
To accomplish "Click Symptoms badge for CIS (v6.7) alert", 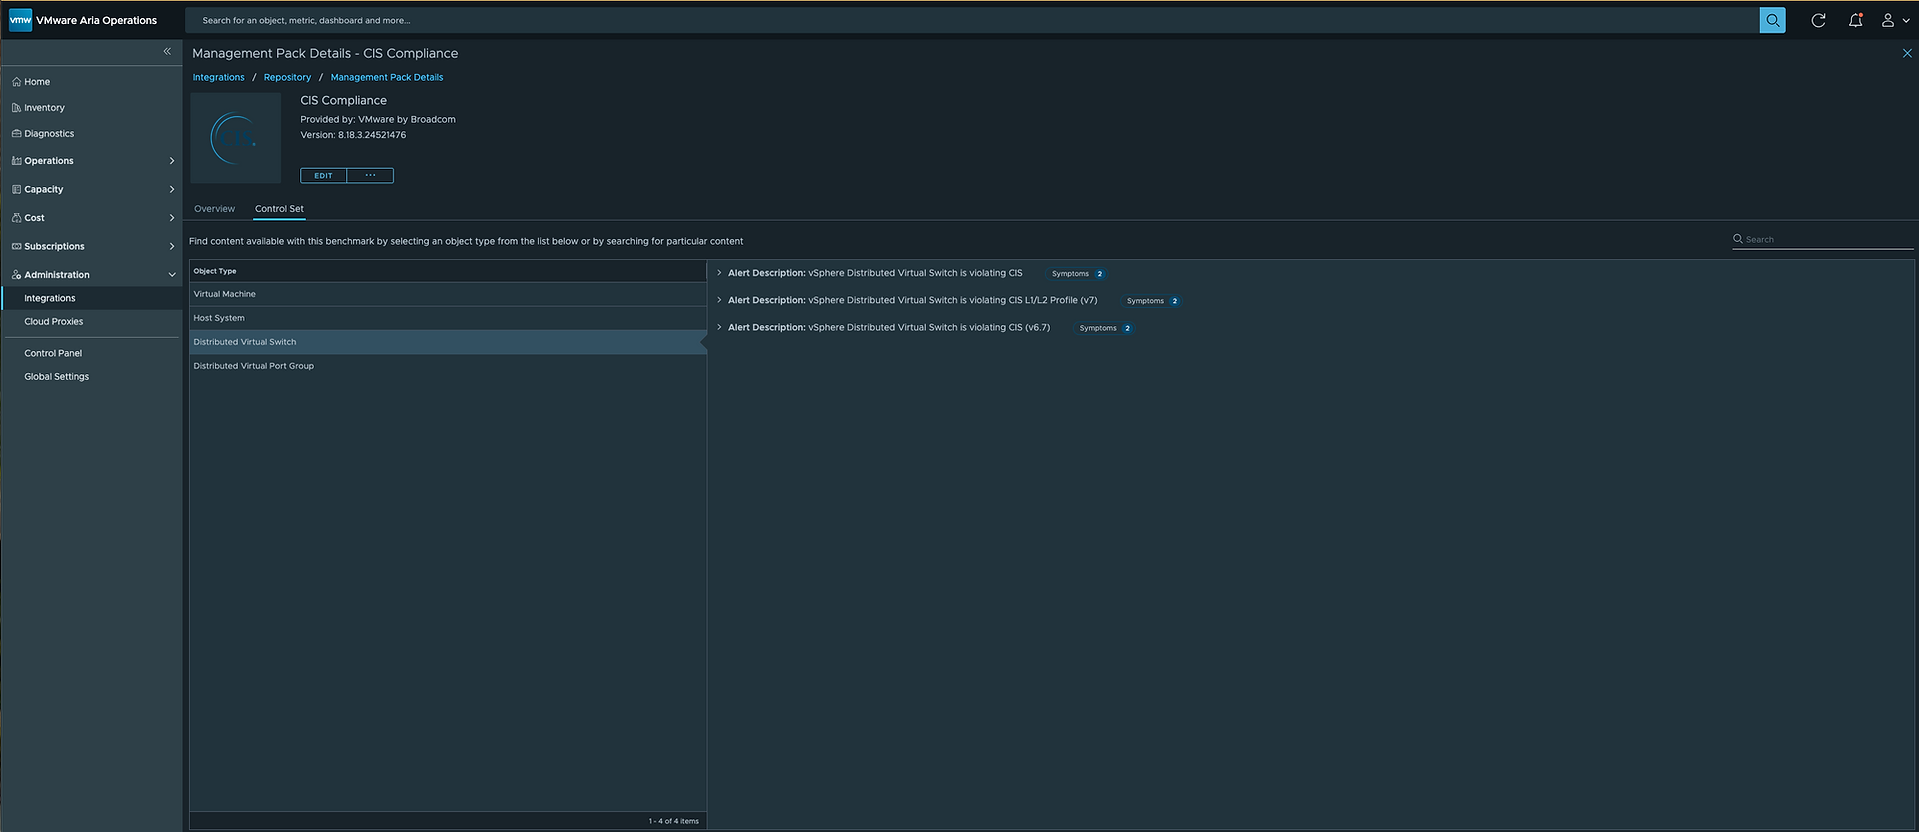I will click(1105, 328).
